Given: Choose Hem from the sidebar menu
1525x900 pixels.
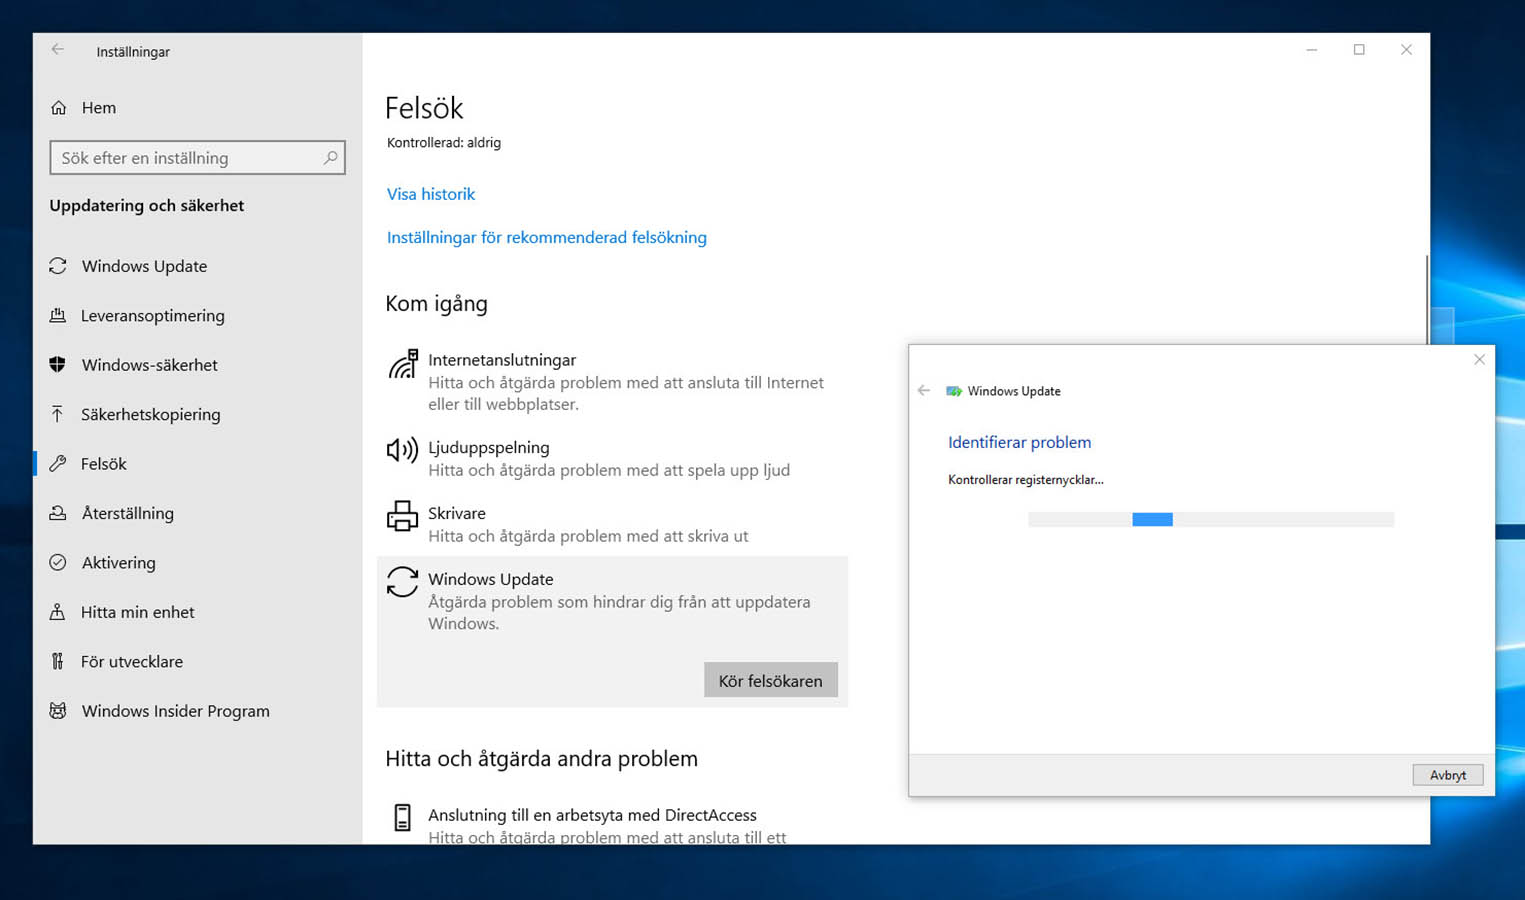Looking at the screenshot, I should [98, 107].
